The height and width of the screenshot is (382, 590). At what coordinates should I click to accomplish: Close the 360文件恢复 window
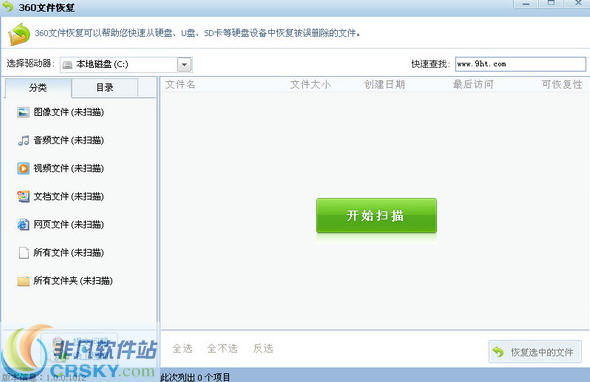[577, 3]
